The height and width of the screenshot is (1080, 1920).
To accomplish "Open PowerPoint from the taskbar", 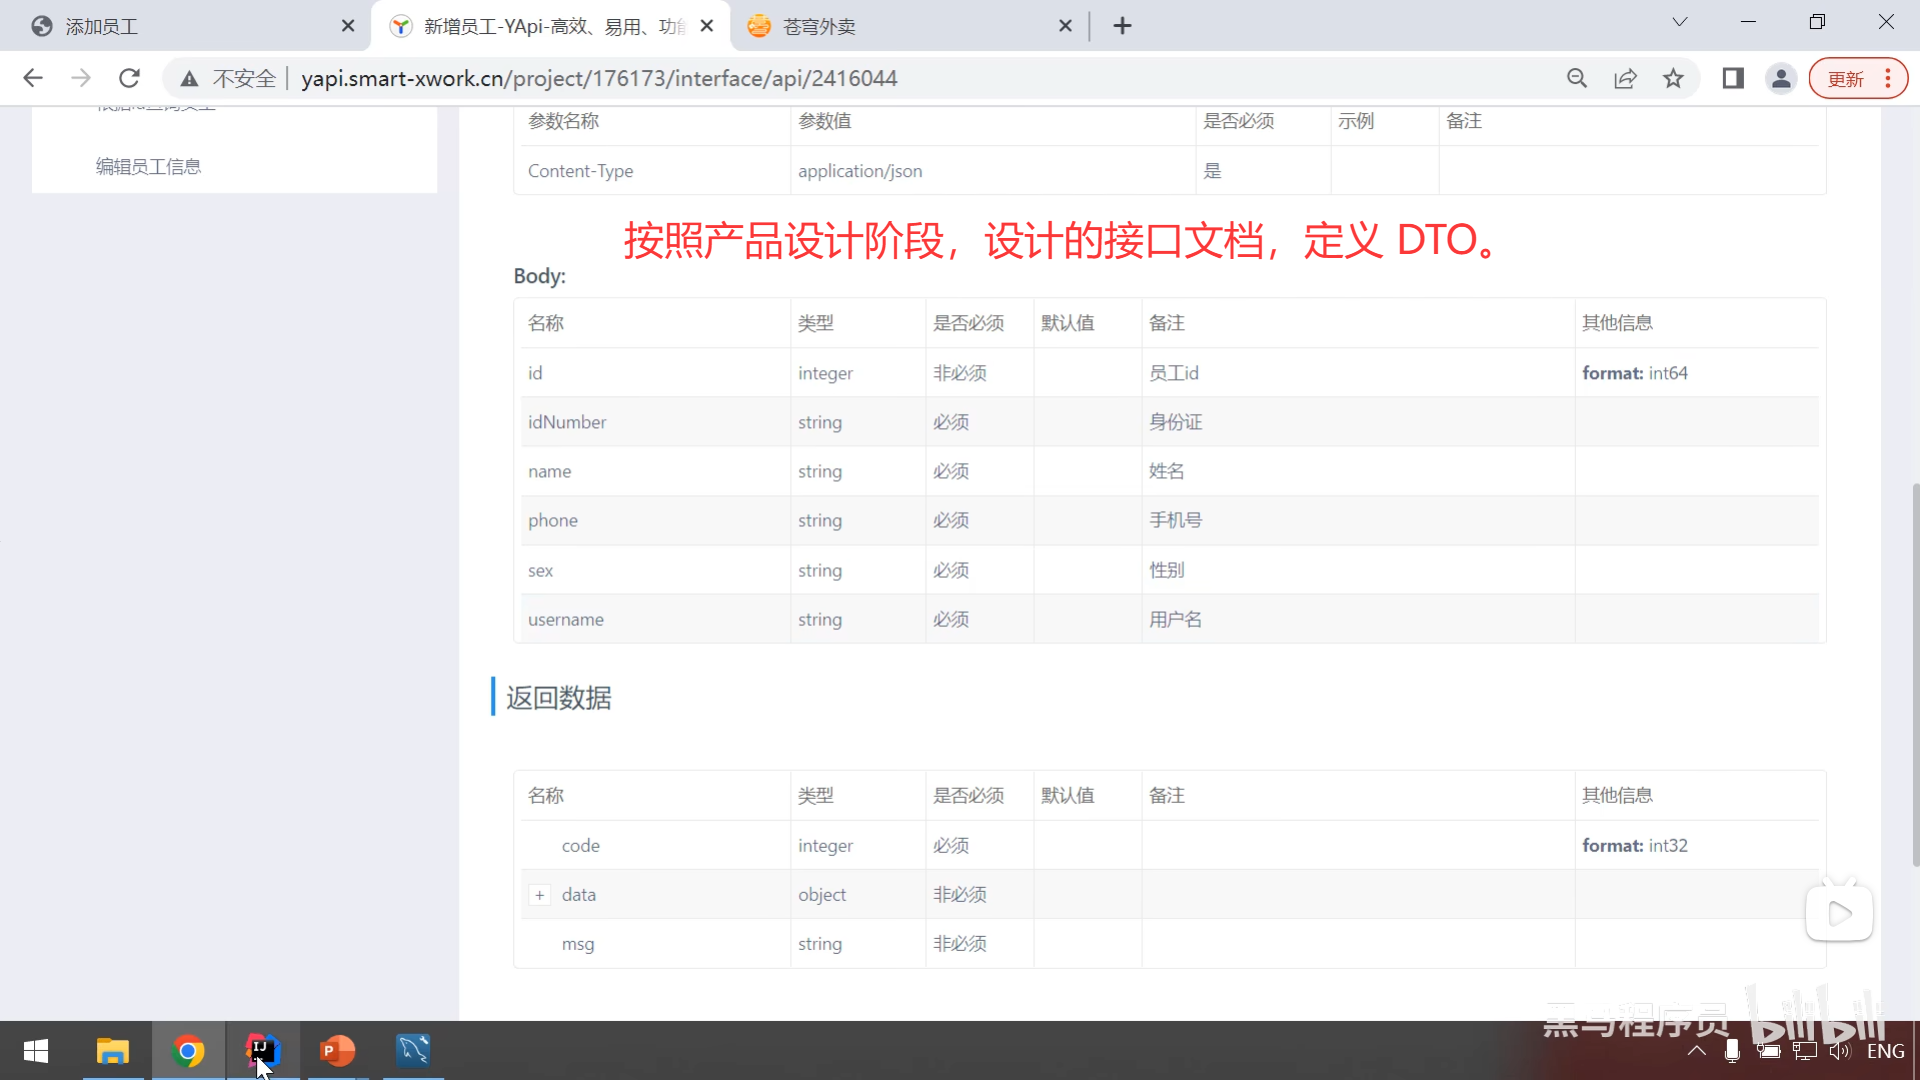I will click(x=337, y=1051).
